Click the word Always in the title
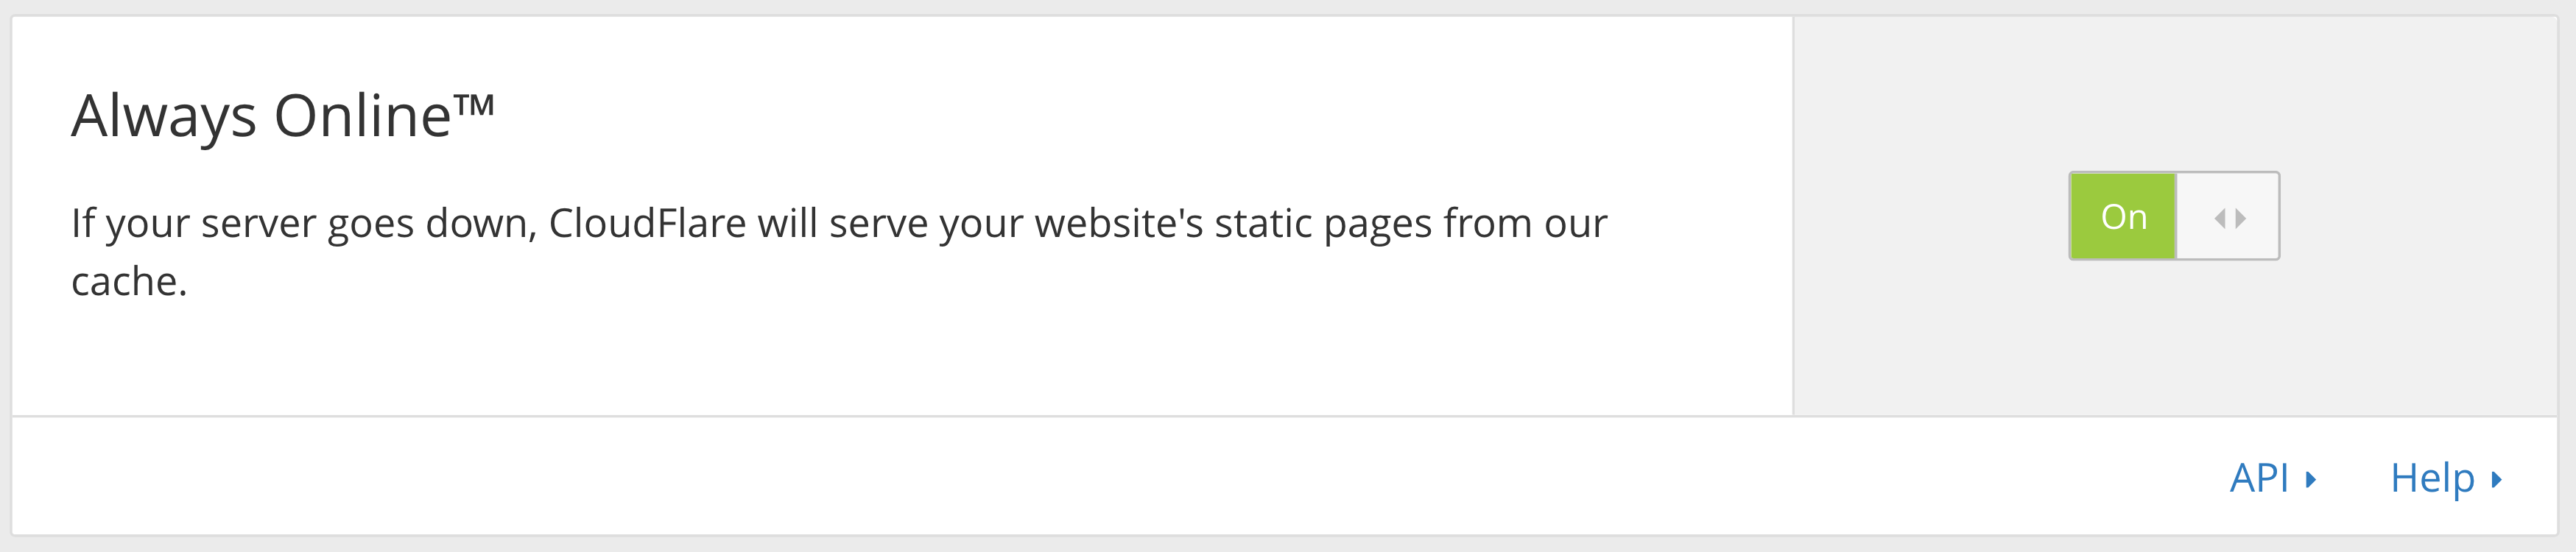The image size is (2576, 552). tap(164, 116)
